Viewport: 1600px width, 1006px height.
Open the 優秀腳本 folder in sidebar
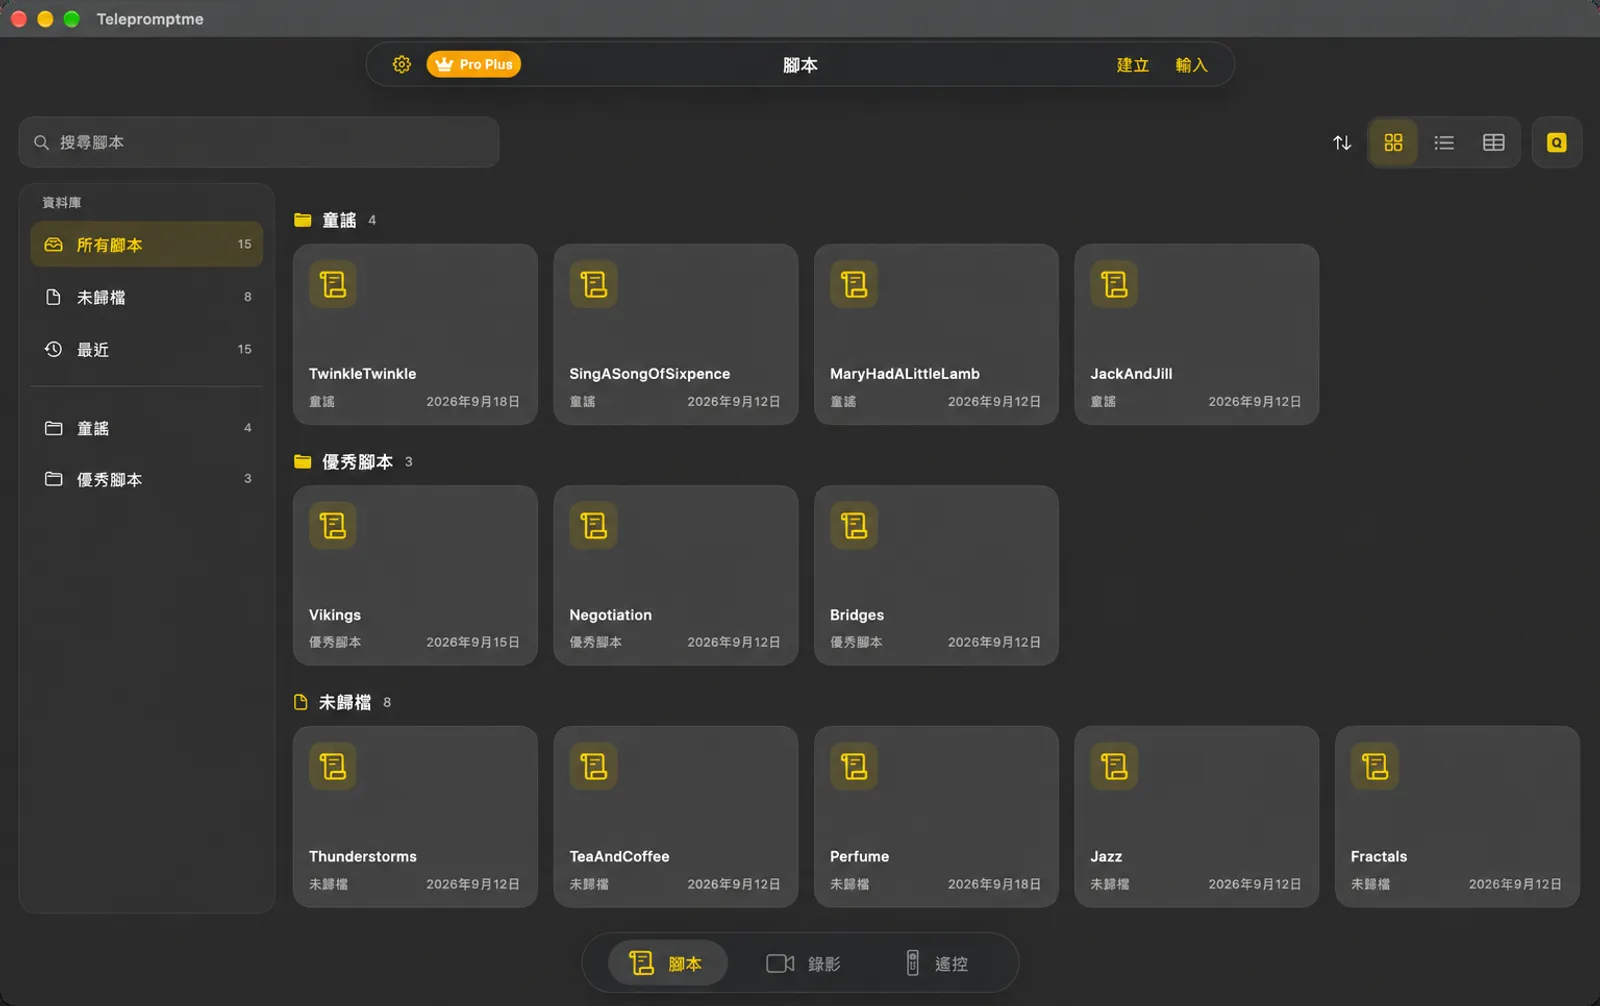pyautogui.click(x=147, y=479)
